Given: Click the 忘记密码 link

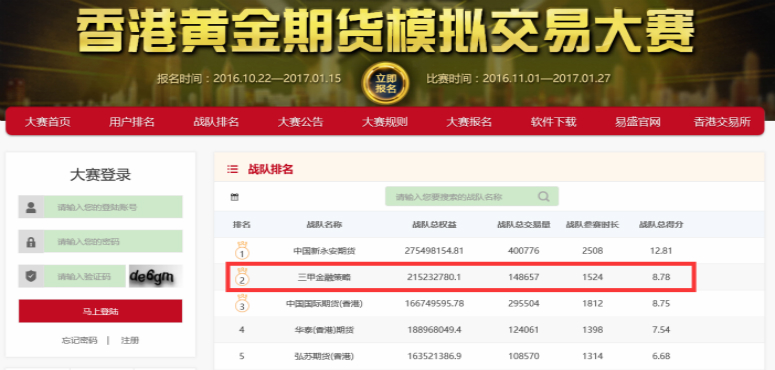Looking at the screenshot, I should tap(80, 340).
